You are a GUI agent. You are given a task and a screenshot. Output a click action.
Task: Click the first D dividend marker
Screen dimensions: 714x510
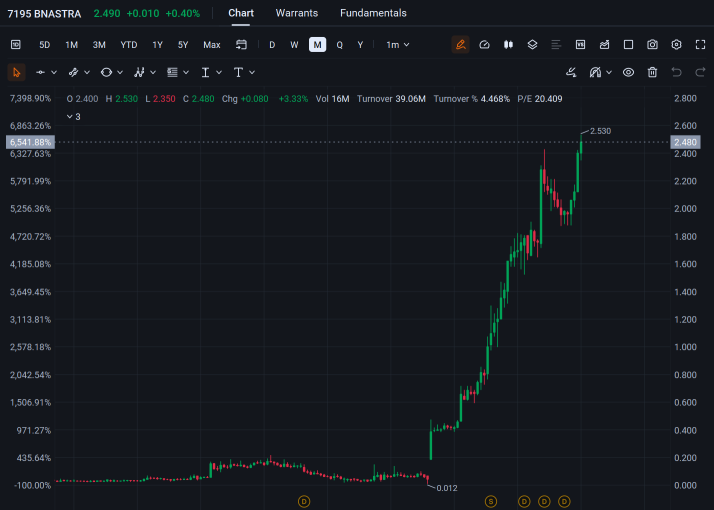pos(304,502)
